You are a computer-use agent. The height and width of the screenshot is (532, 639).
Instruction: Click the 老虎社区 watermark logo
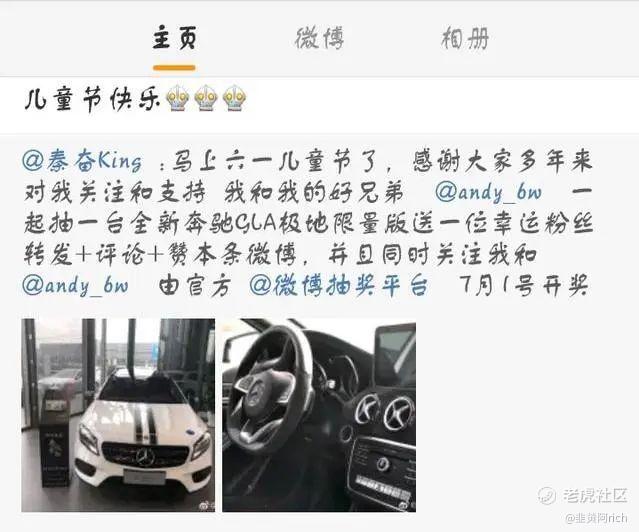(583, 495)
